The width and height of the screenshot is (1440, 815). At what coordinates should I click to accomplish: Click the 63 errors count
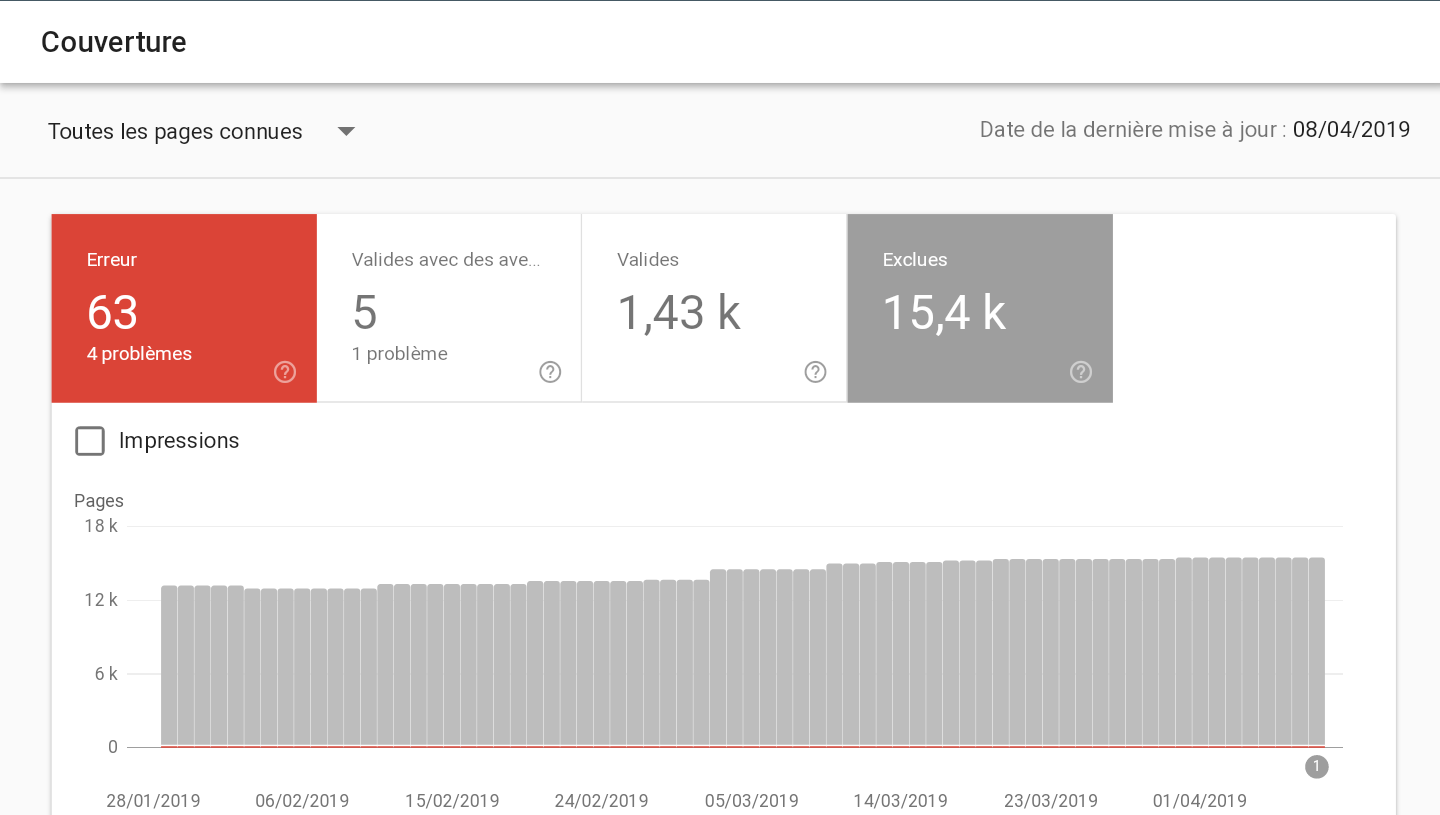point(112,313)
